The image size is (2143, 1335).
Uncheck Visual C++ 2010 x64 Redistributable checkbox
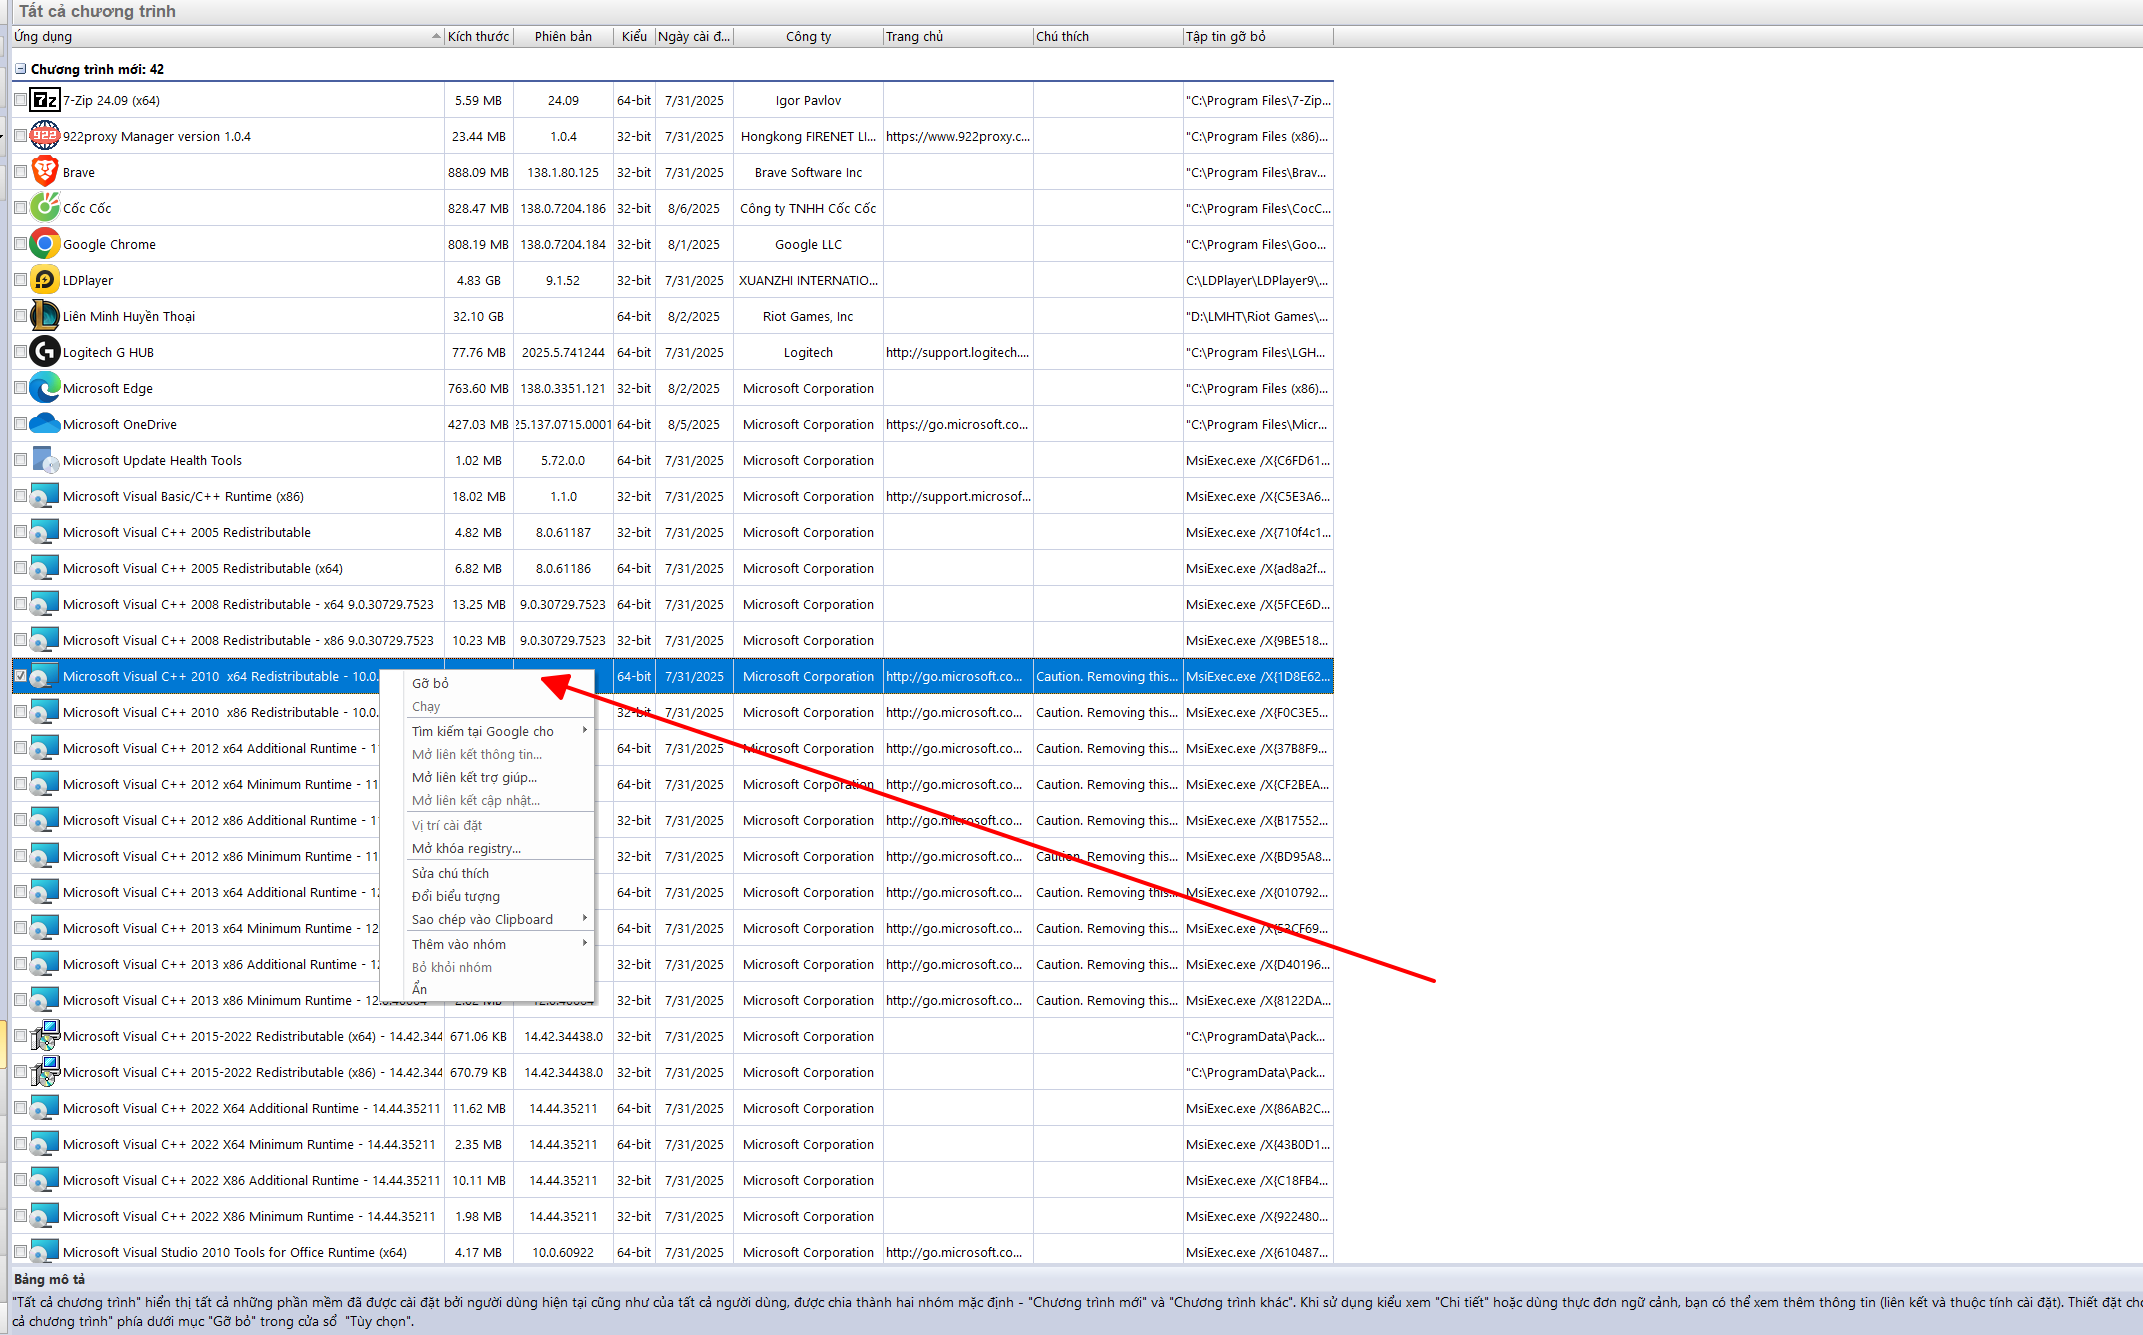(20, 676)
